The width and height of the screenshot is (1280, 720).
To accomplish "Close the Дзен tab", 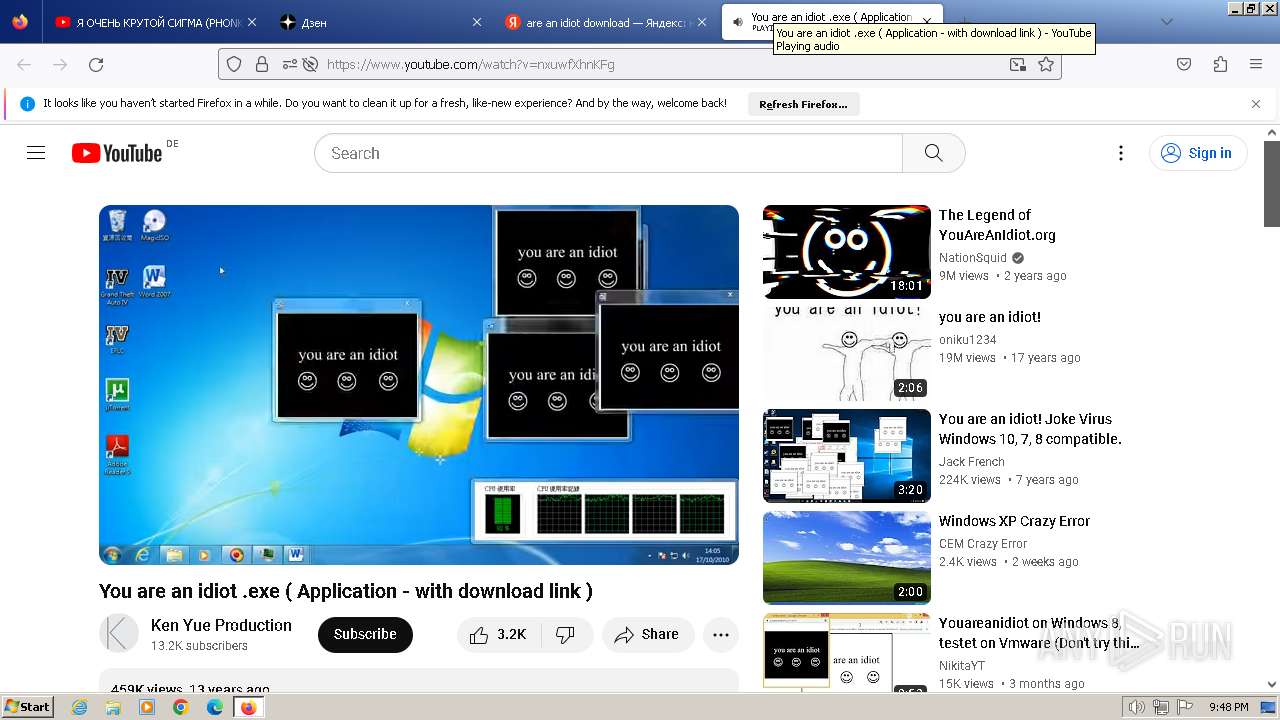I will click(x=476, y=22).
